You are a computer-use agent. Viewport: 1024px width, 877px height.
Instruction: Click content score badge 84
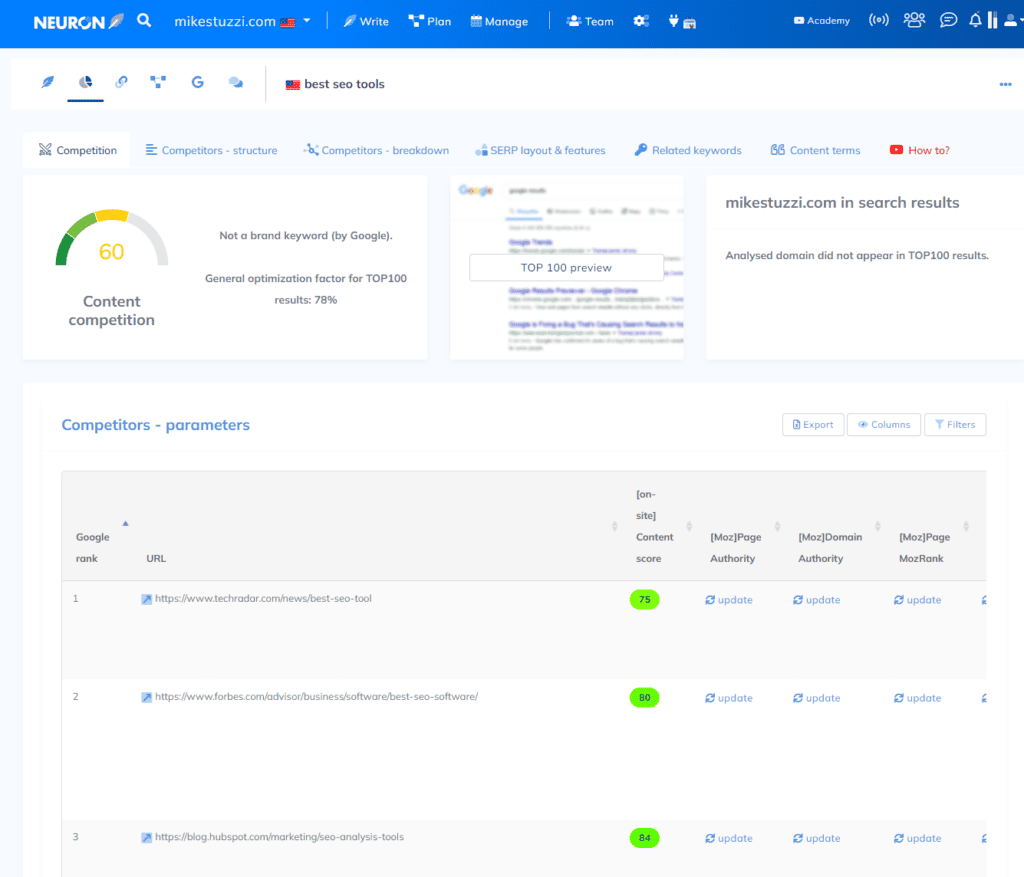[645, 838]
